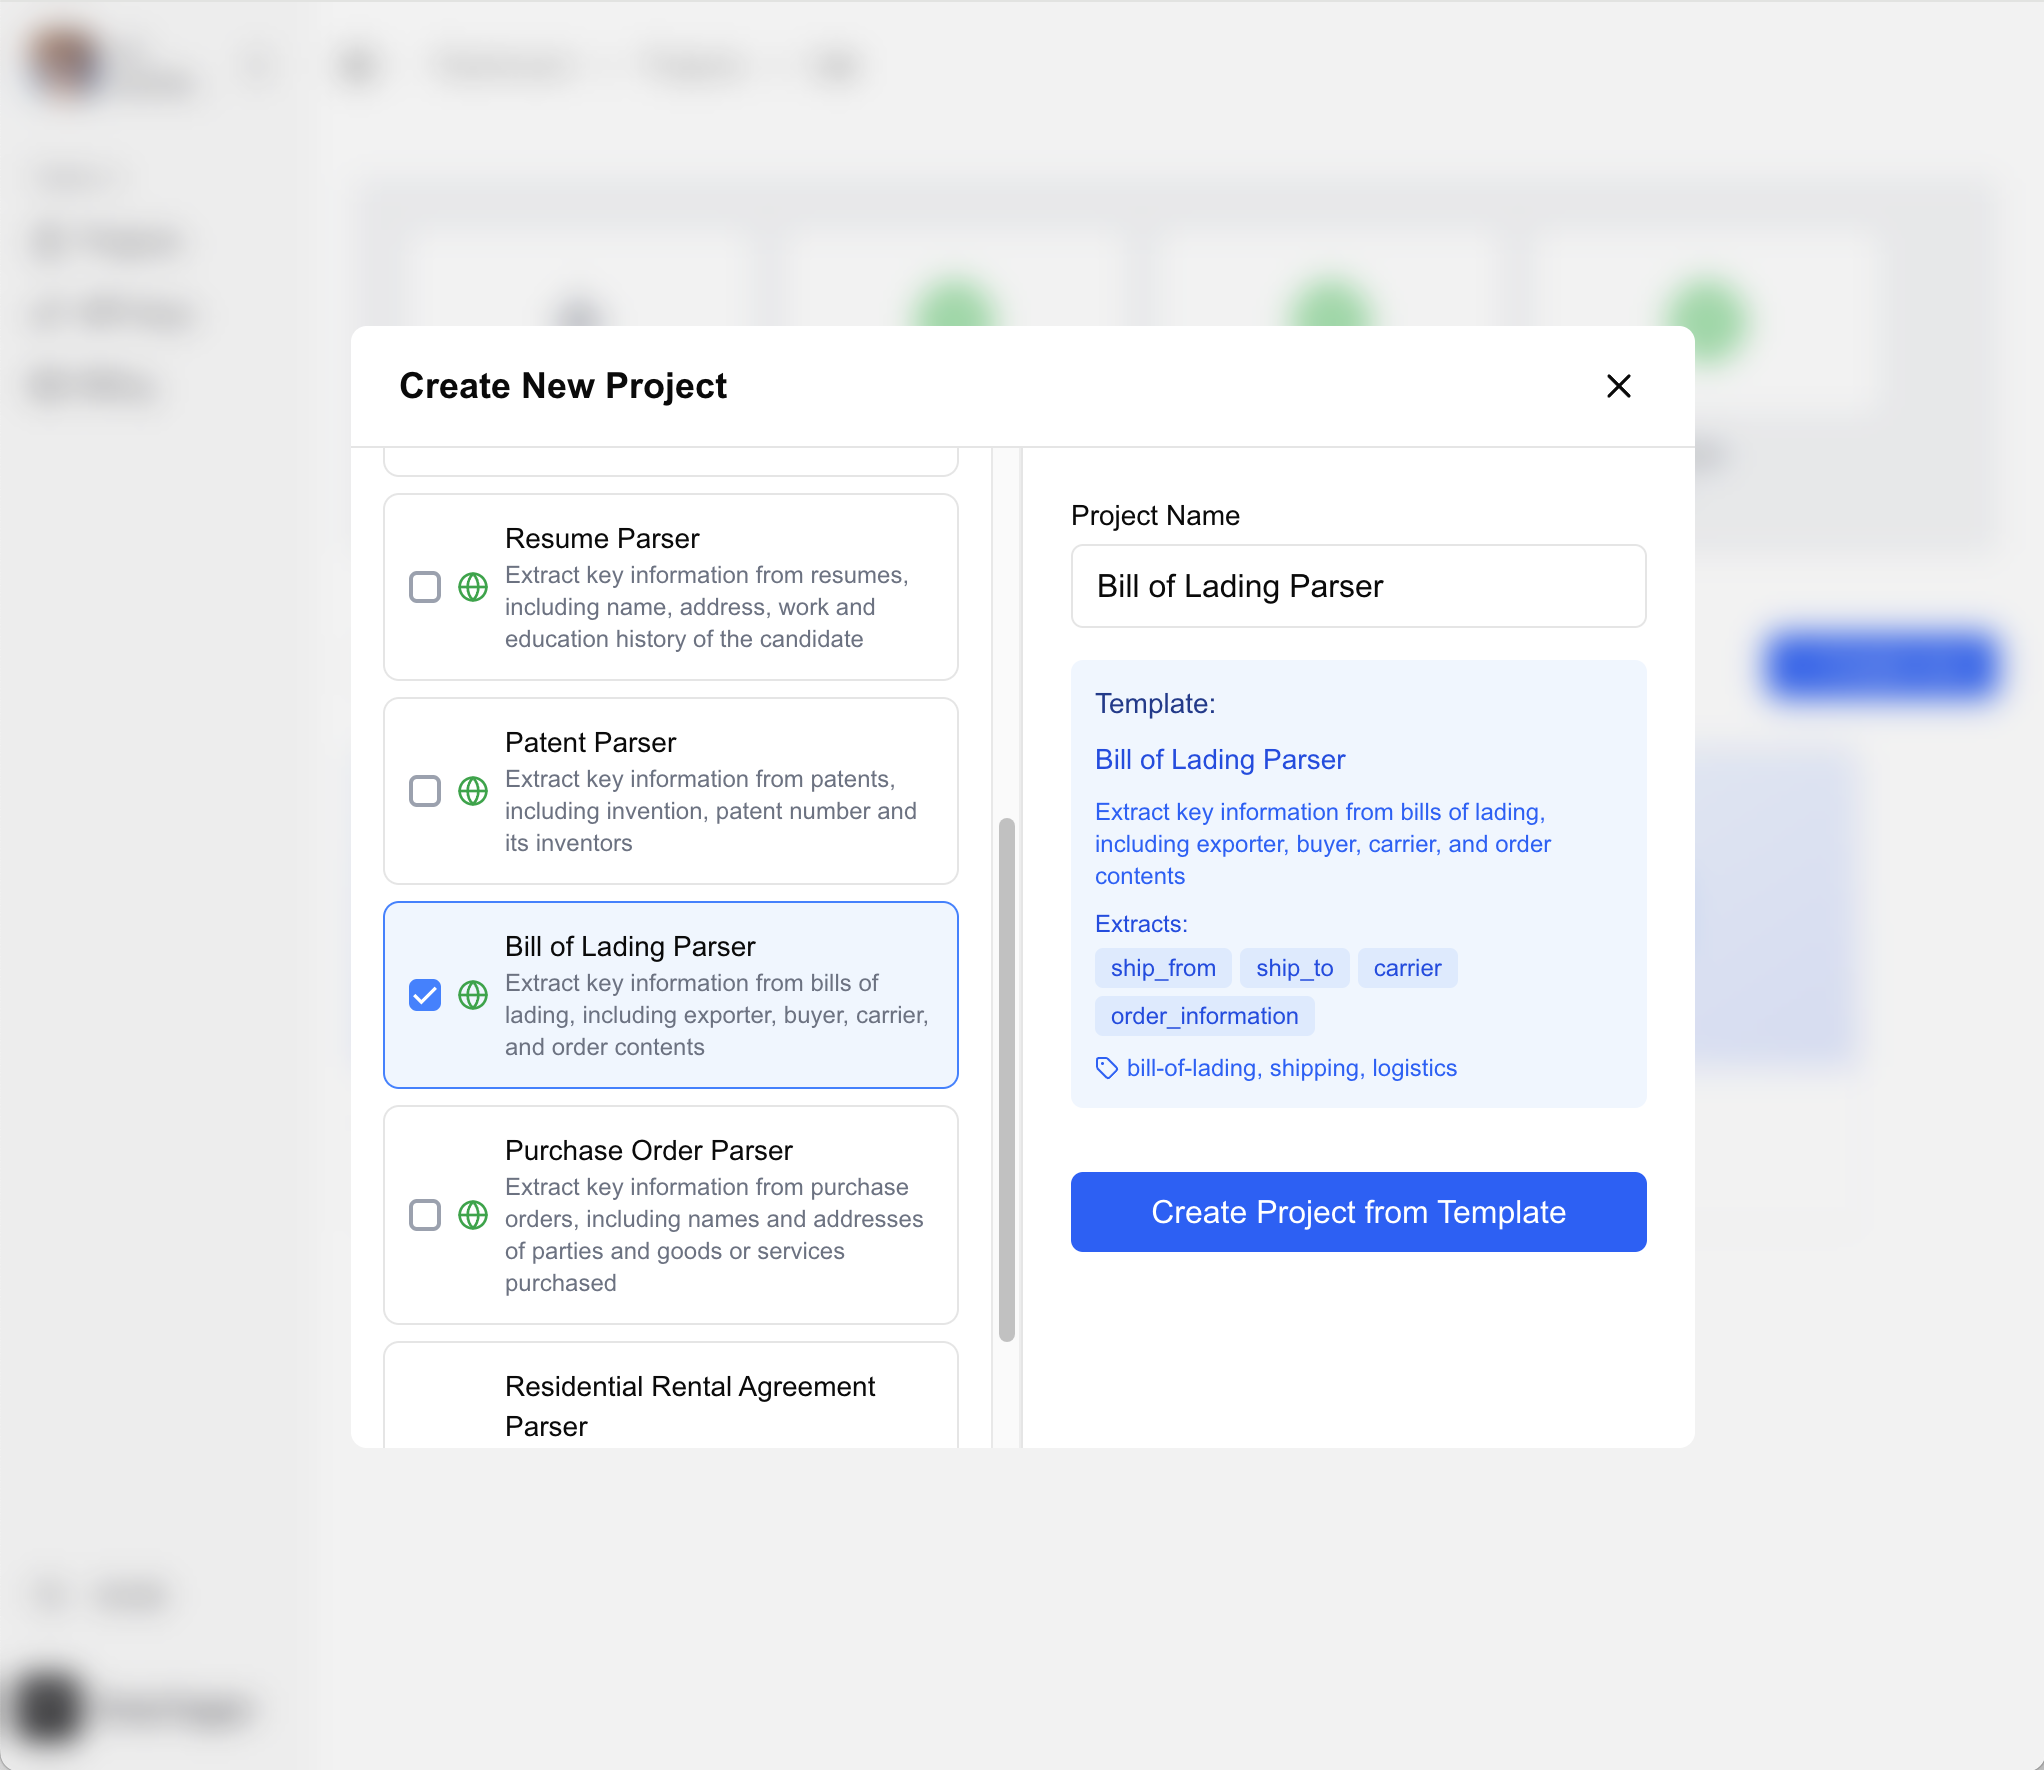Viewport: 2044px width, 1770px height.
Task: Enable the Patent Parser template checkbox
Action: 425,791
